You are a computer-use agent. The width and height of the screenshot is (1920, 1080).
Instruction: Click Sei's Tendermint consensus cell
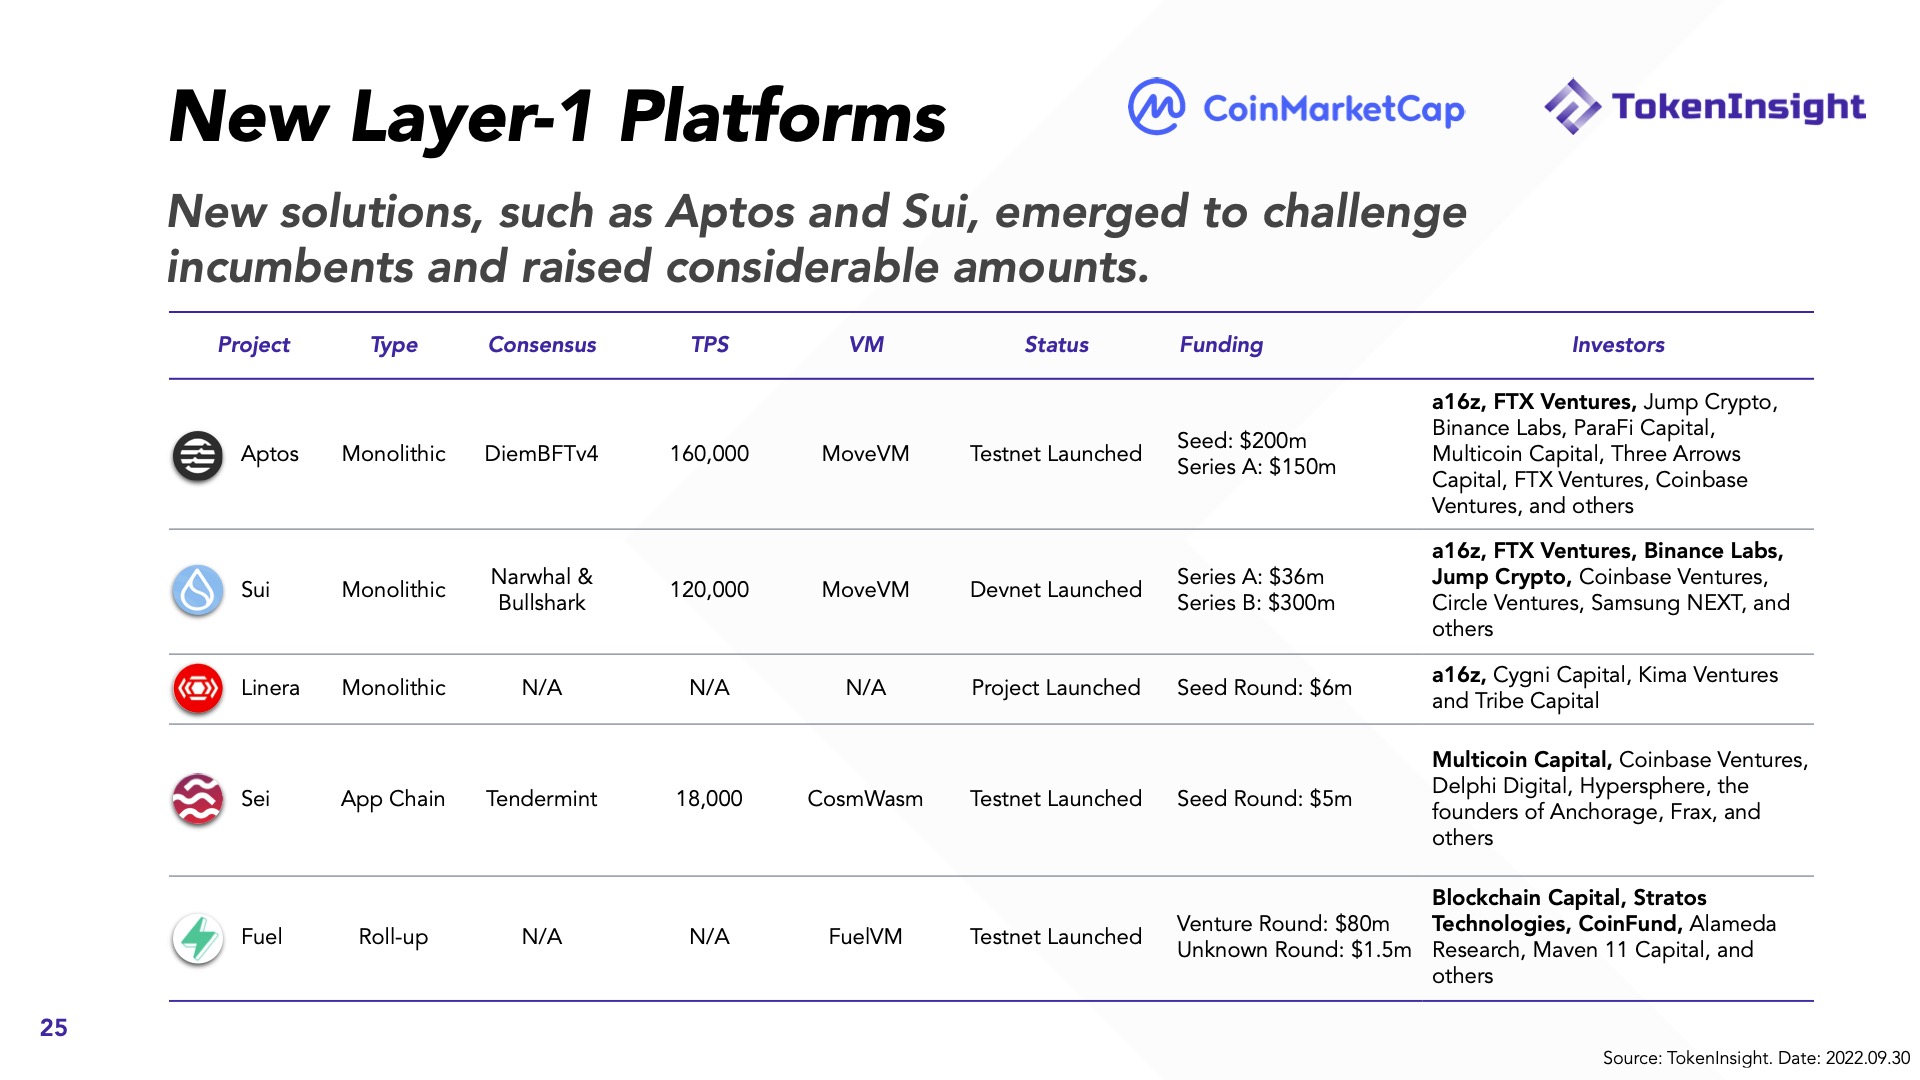click(541, 799)
